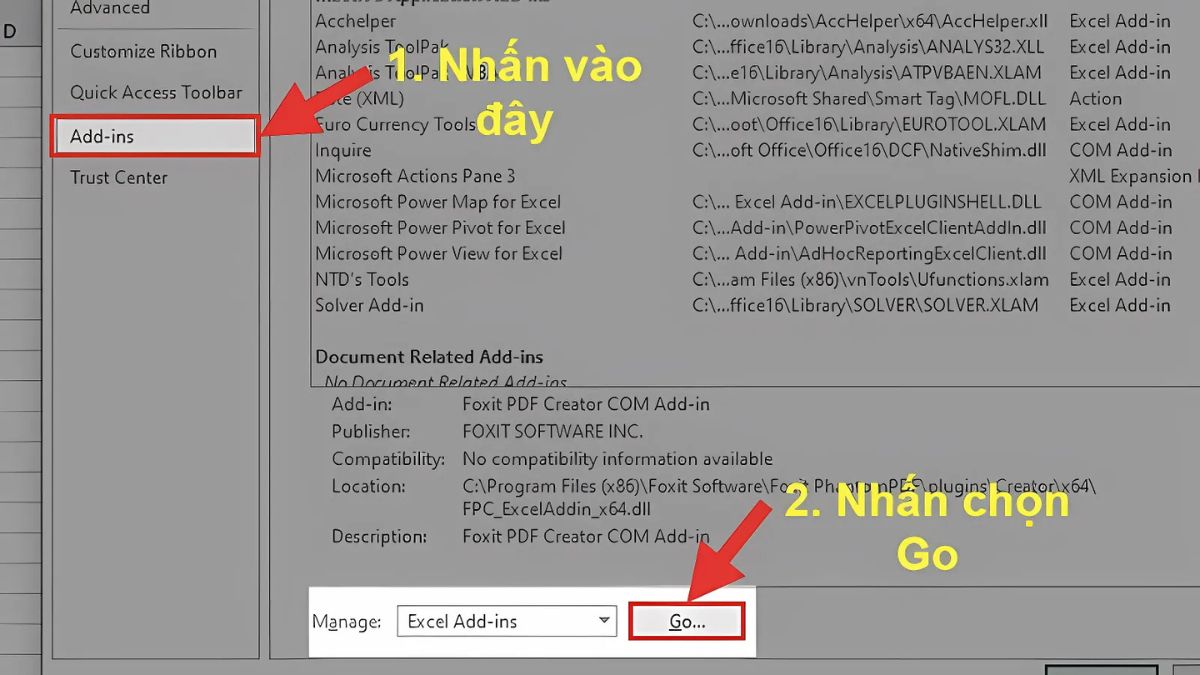Select the NTD's Tools add-in
The width and height of the screenshot is (1200, 675).
(x=362, y=280)
